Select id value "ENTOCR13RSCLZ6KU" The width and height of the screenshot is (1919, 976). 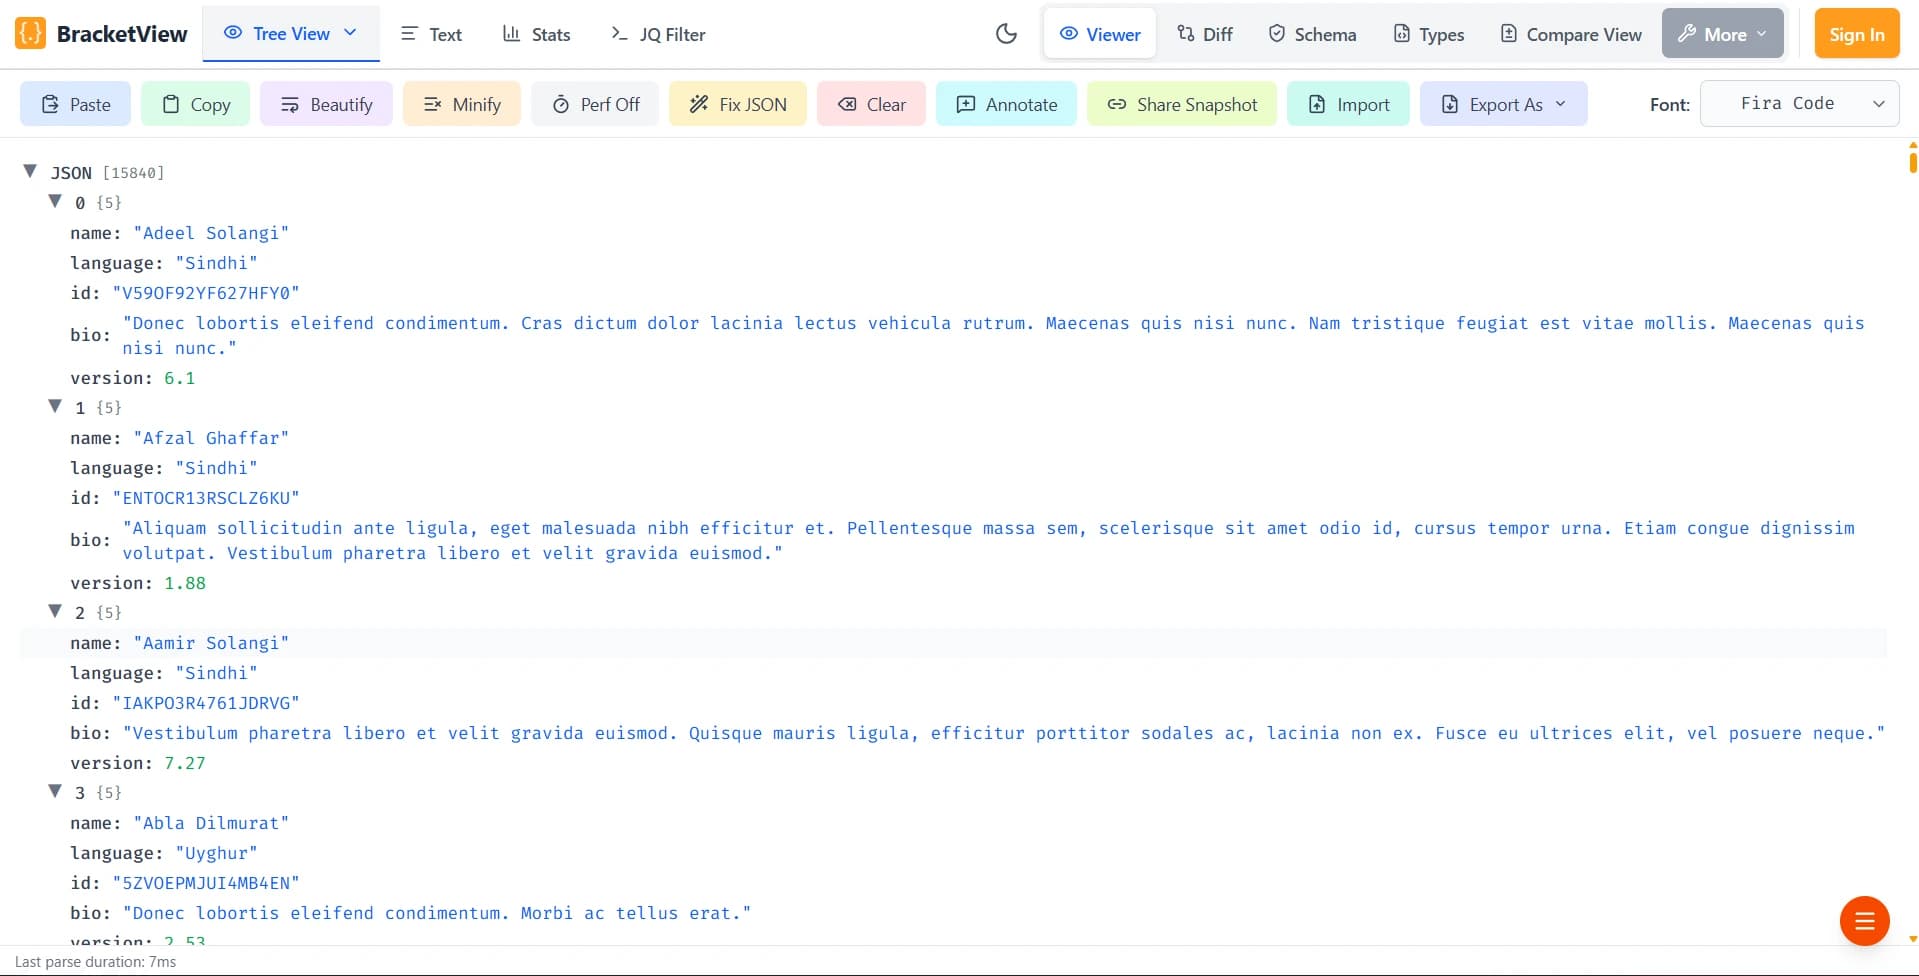click(206, 498)
